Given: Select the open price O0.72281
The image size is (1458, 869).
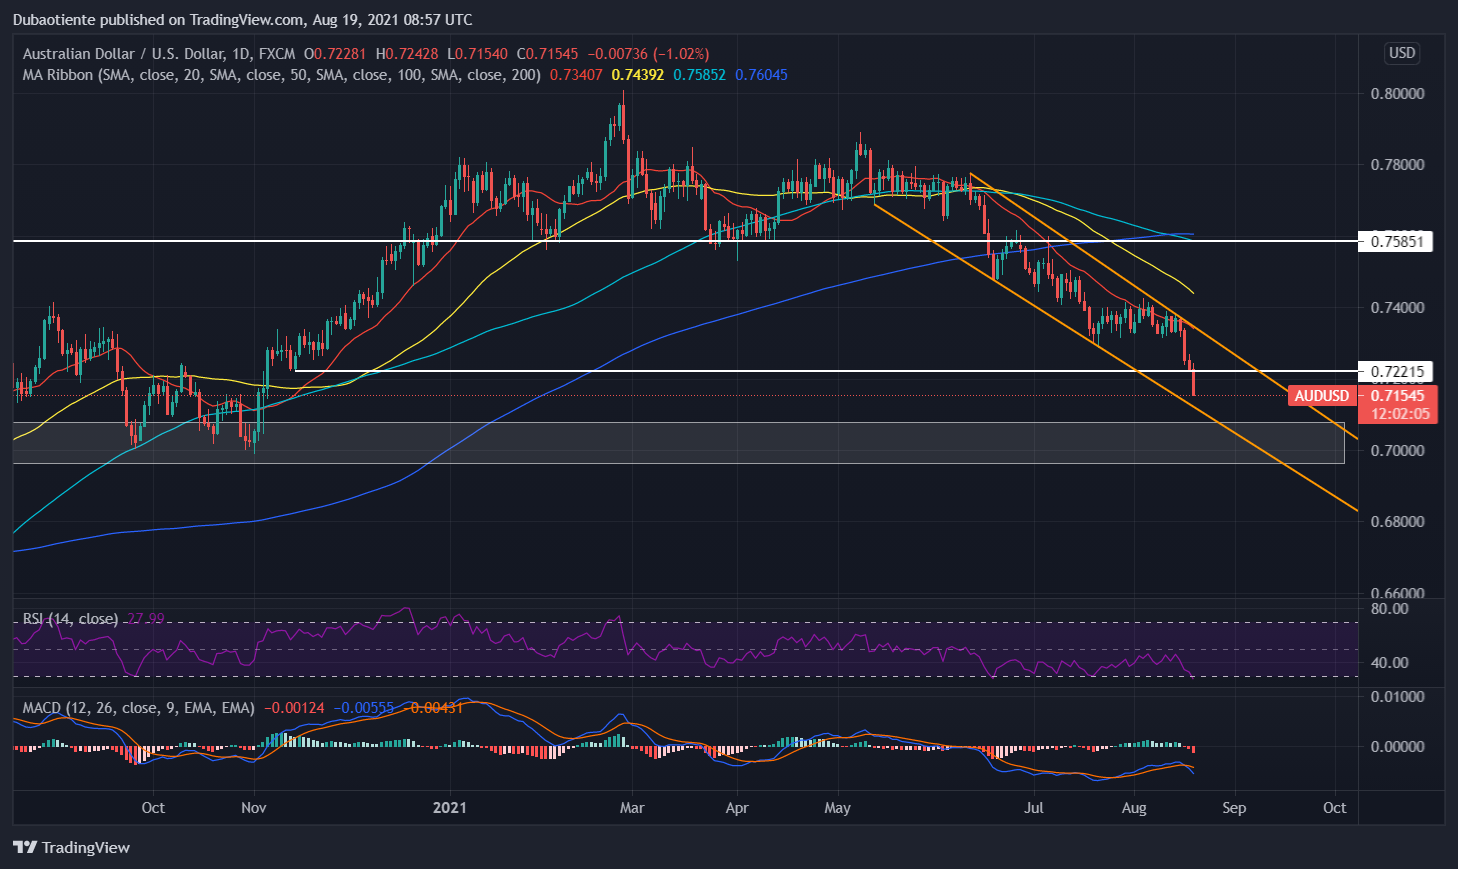Looking at the screenshot, I should (x=337, y=54).
